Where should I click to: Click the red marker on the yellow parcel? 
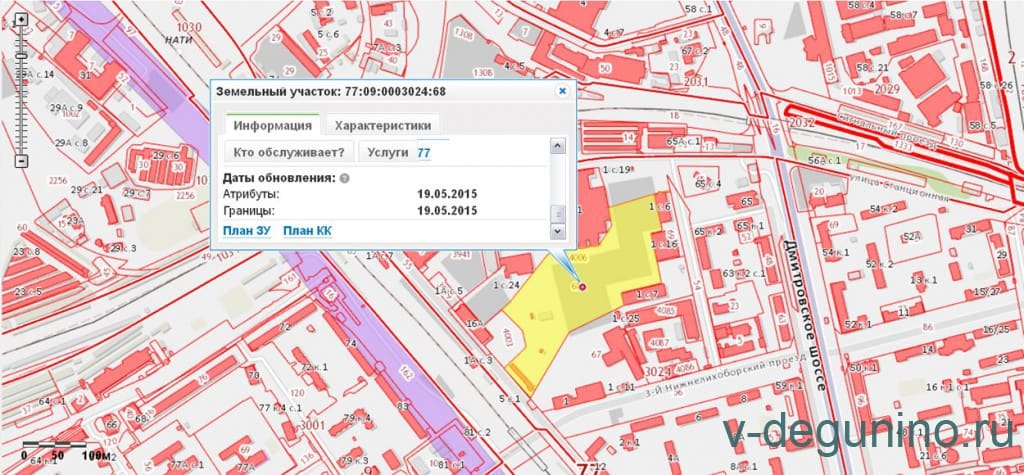point(582,288)
